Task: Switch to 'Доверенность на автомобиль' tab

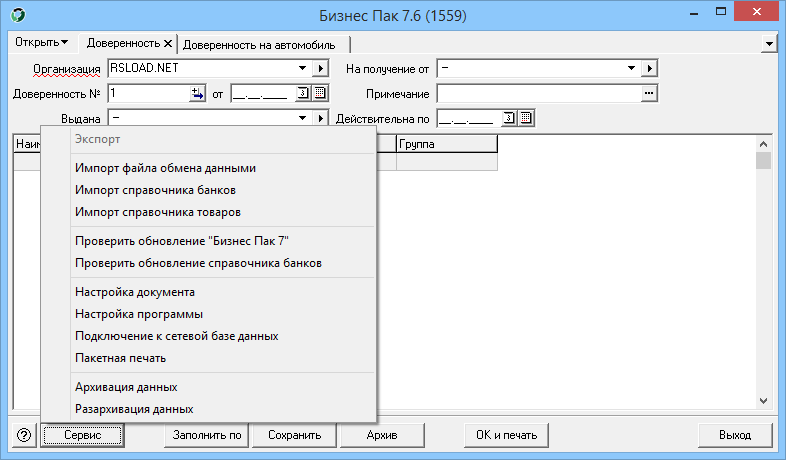Action: 265,44
